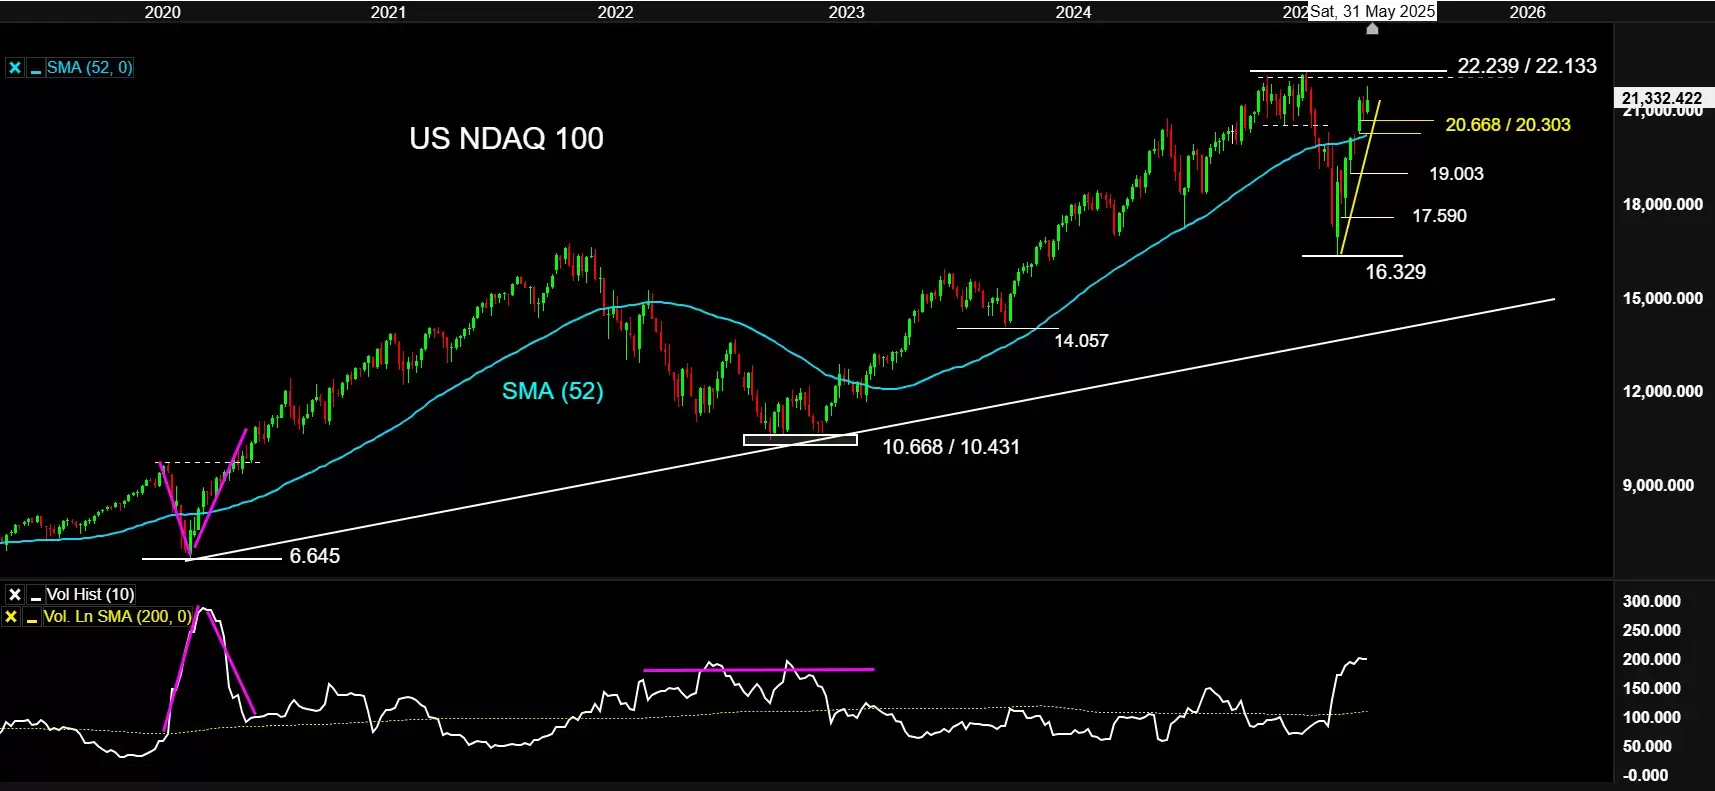Screen dimensions: 1715x791
Task: Click the current price tag 21,332.422
Action: (1662, 98)
